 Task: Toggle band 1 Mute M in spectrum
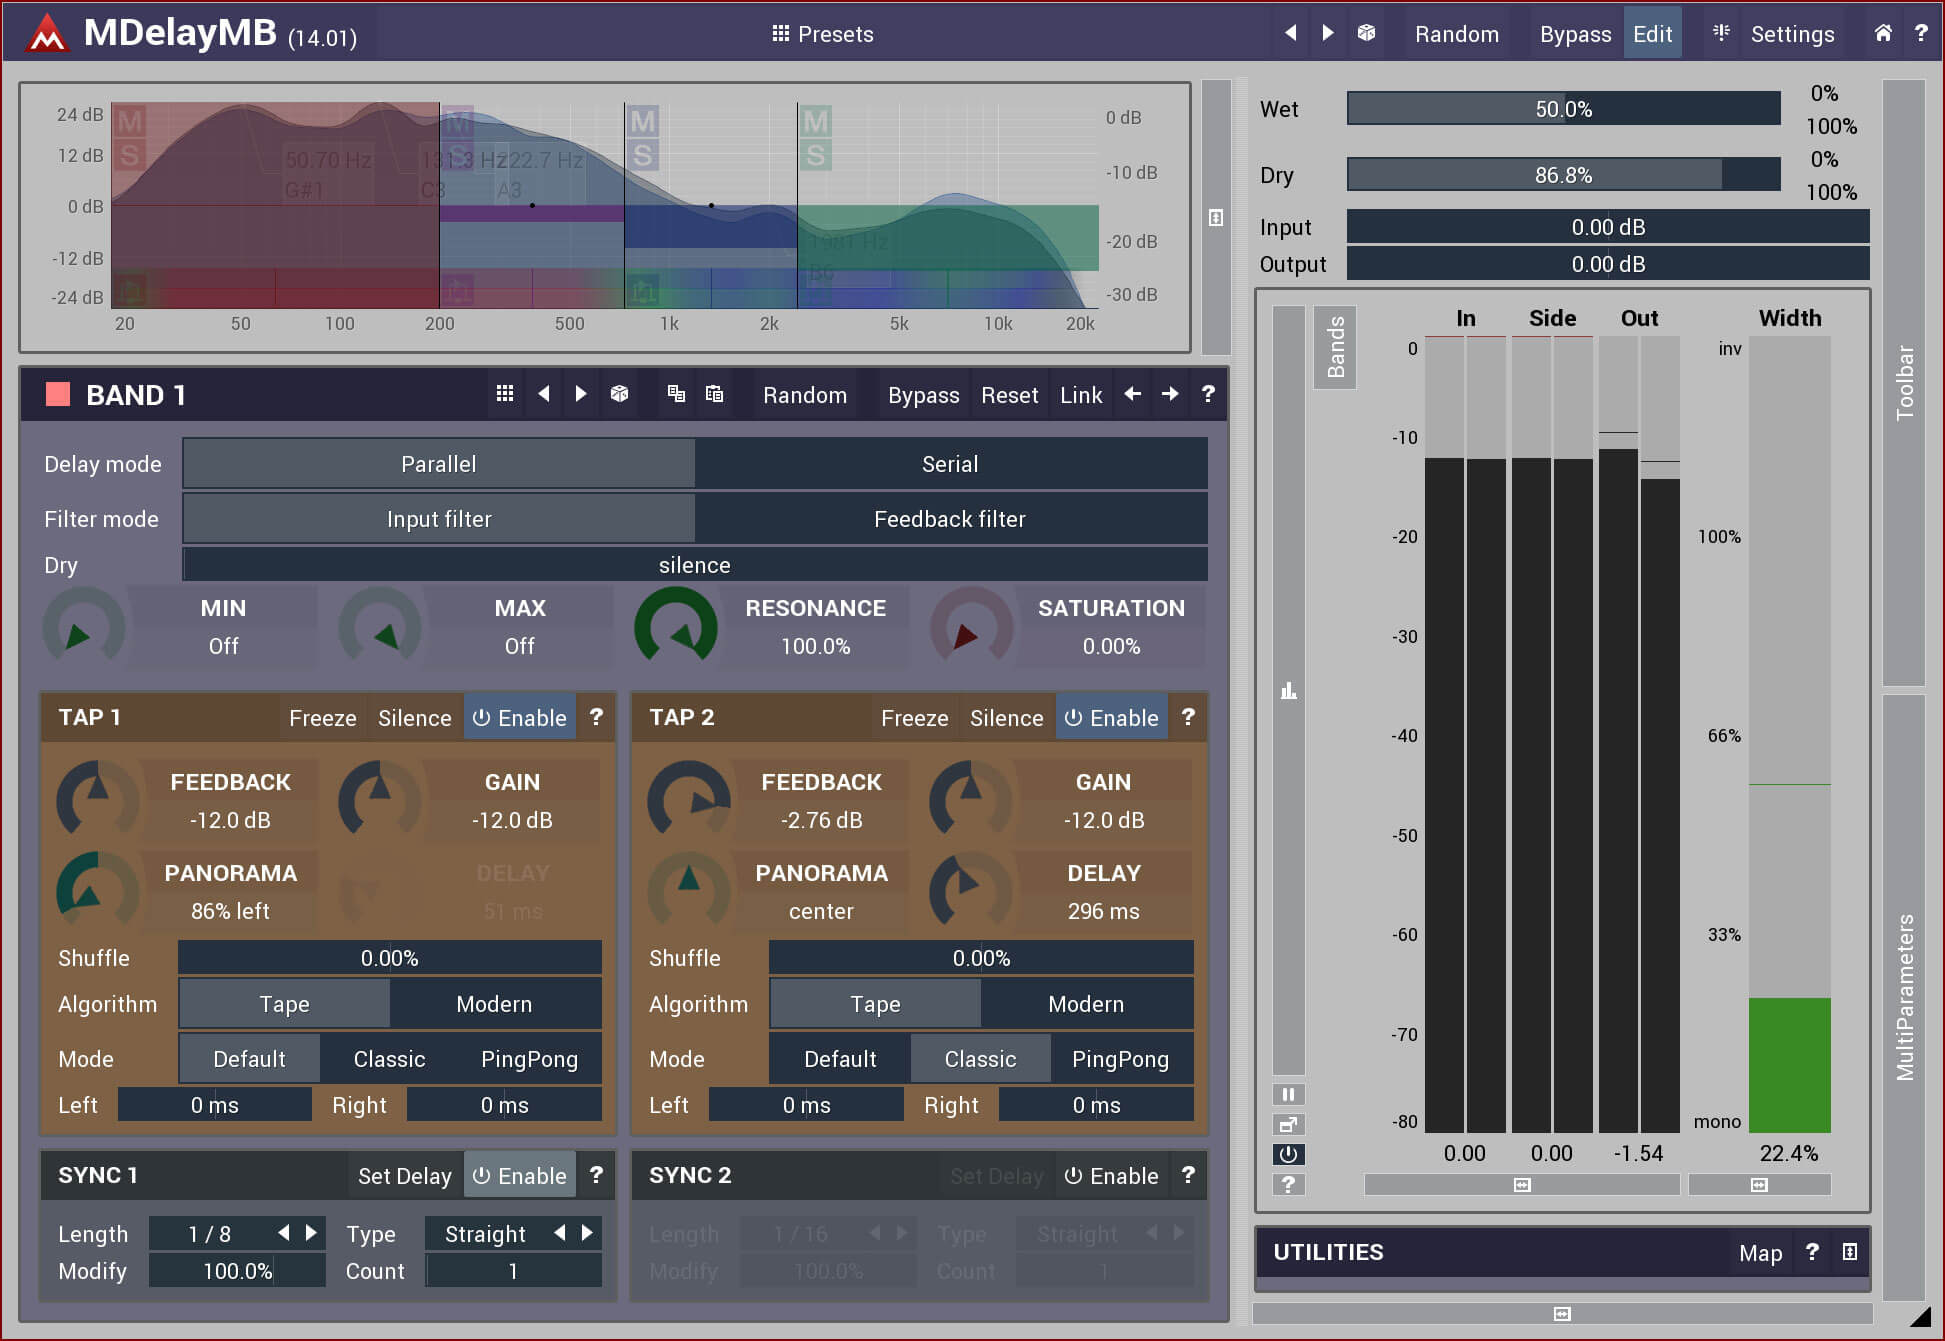pyautogui.click(x=129, y=122)
